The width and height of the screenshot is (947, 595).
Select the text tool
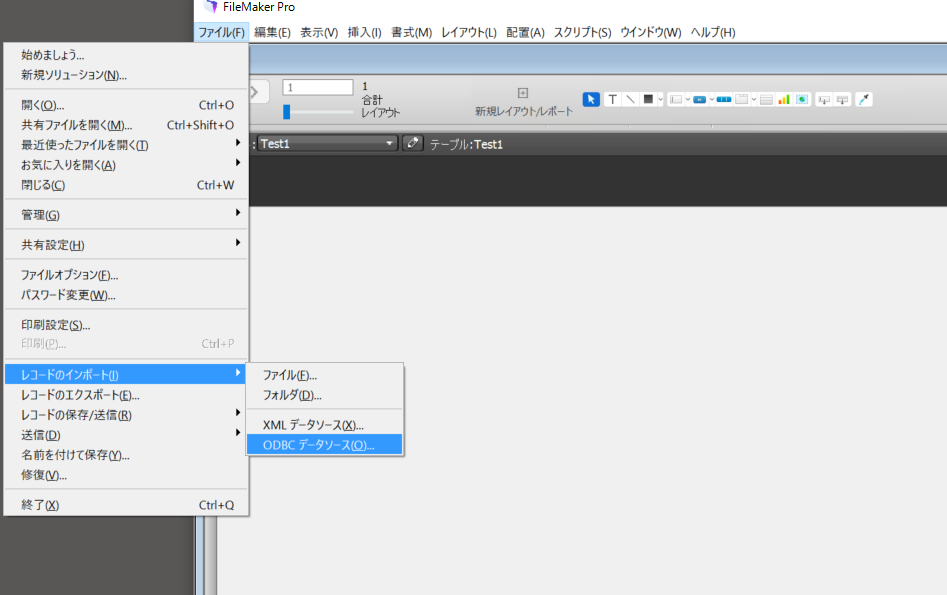612,99
